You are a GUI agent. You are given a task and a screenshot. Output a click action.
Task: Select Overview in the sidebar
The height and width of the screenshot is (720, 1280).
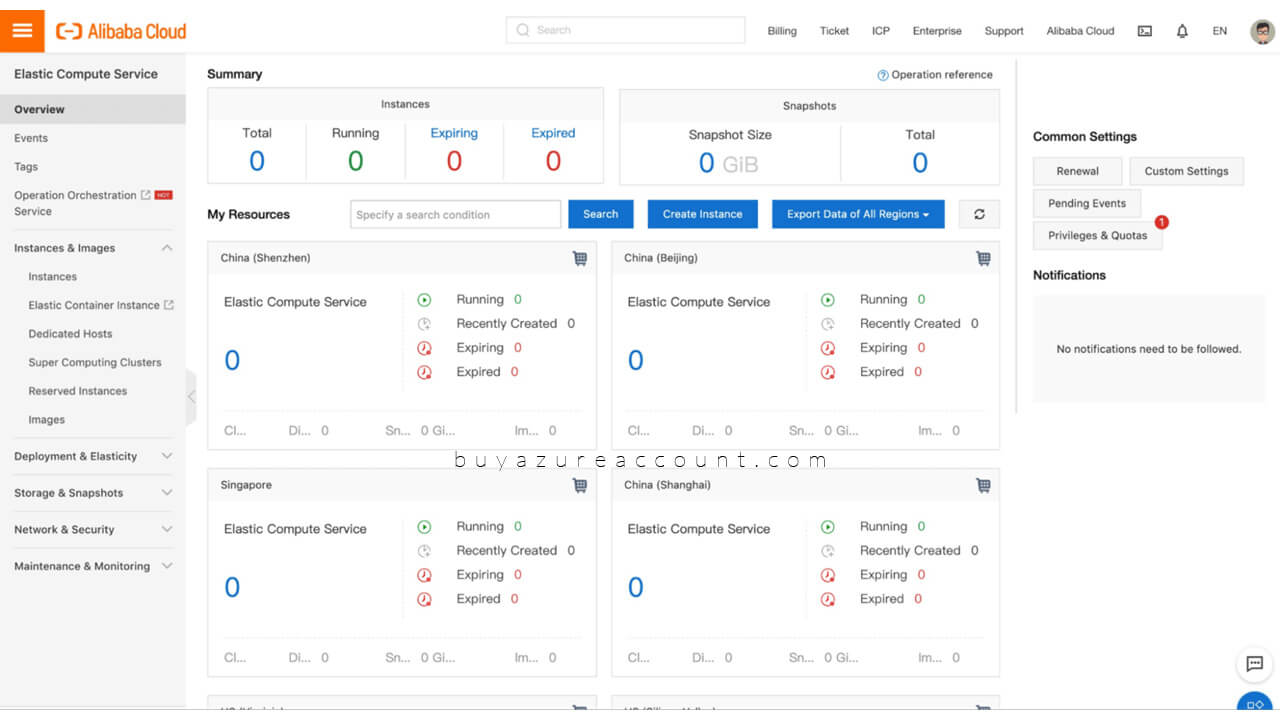coord(92,109)
